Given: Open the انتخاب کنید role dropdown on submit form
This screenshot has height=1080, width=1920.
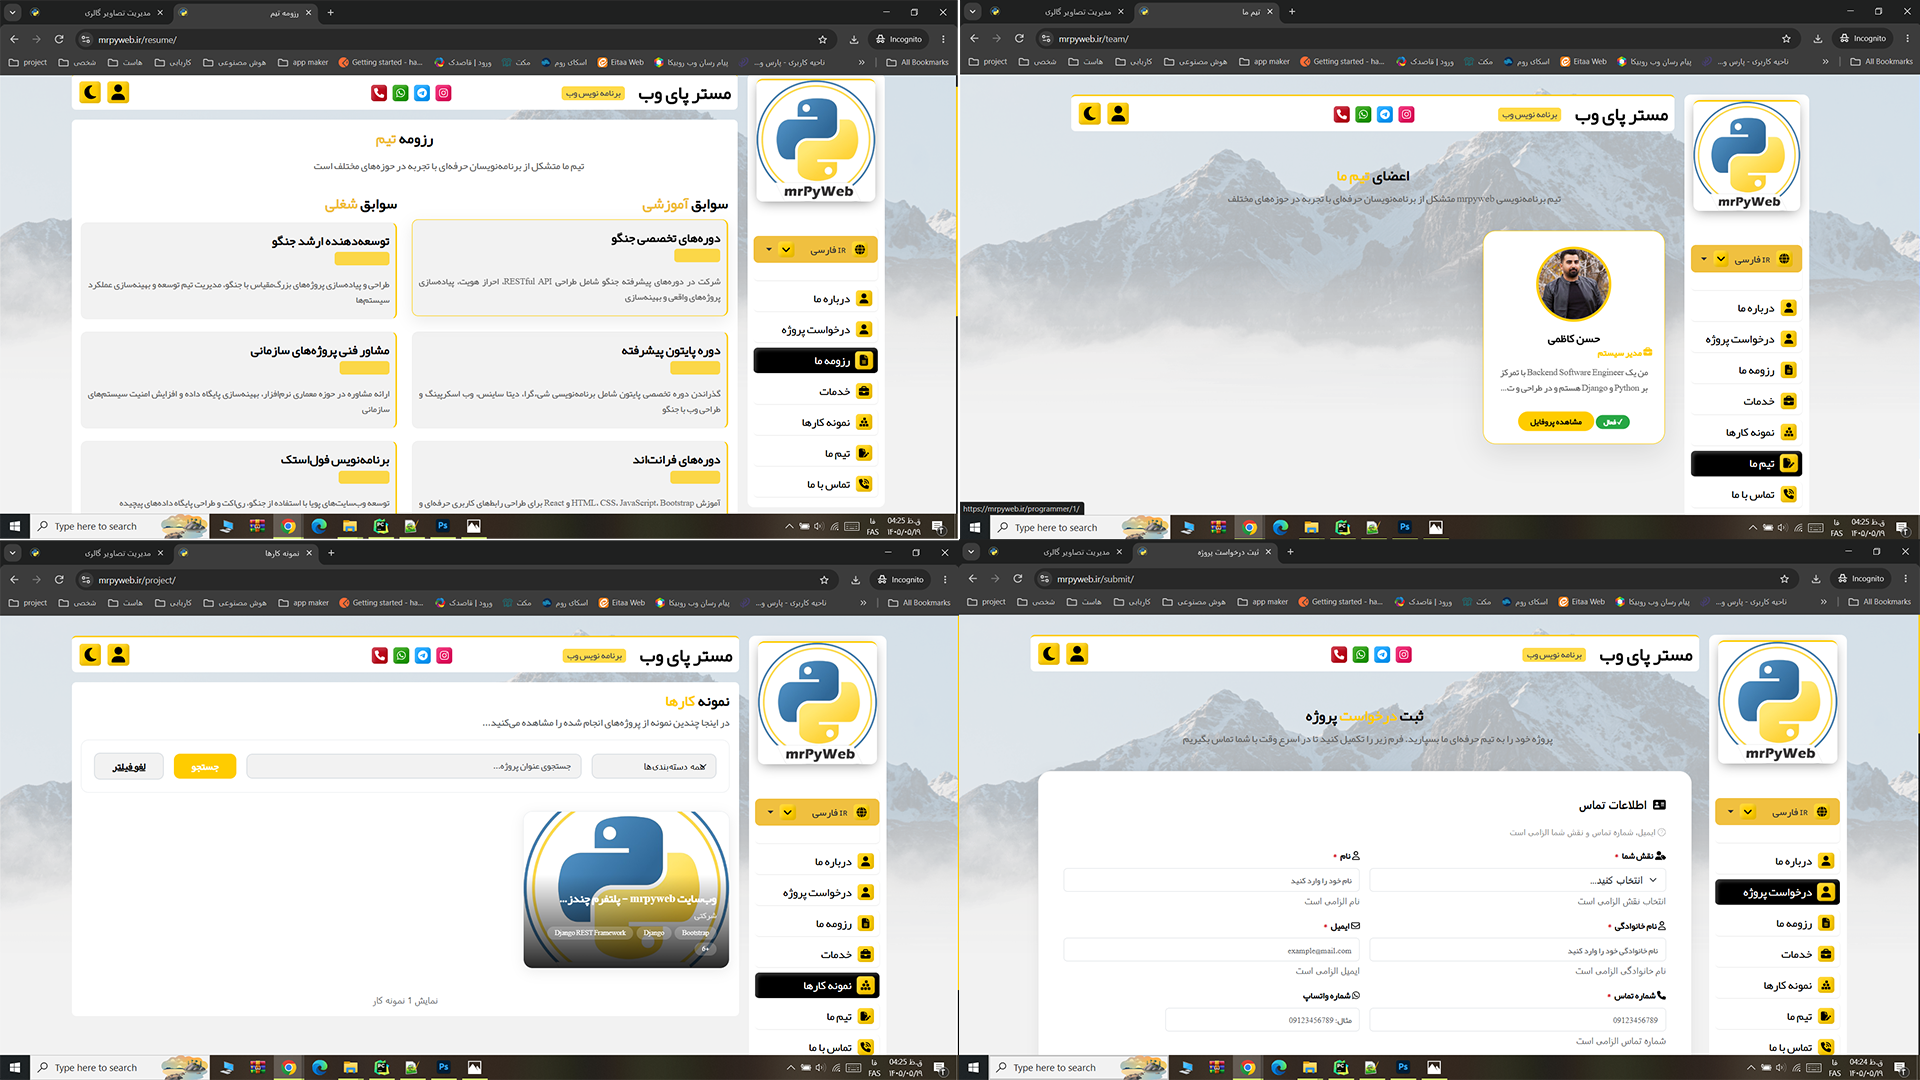Looking at the screenshot, I should pyautogui.click(x=1517, y=881).
